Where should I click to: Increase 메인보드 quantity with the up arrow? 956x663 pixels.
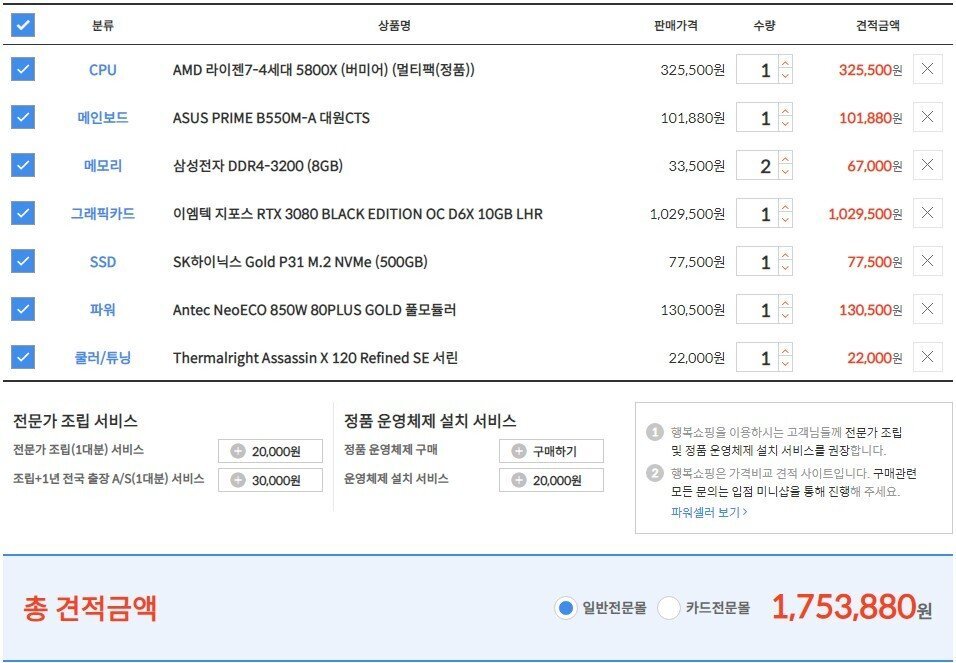(x=785, y=110)
